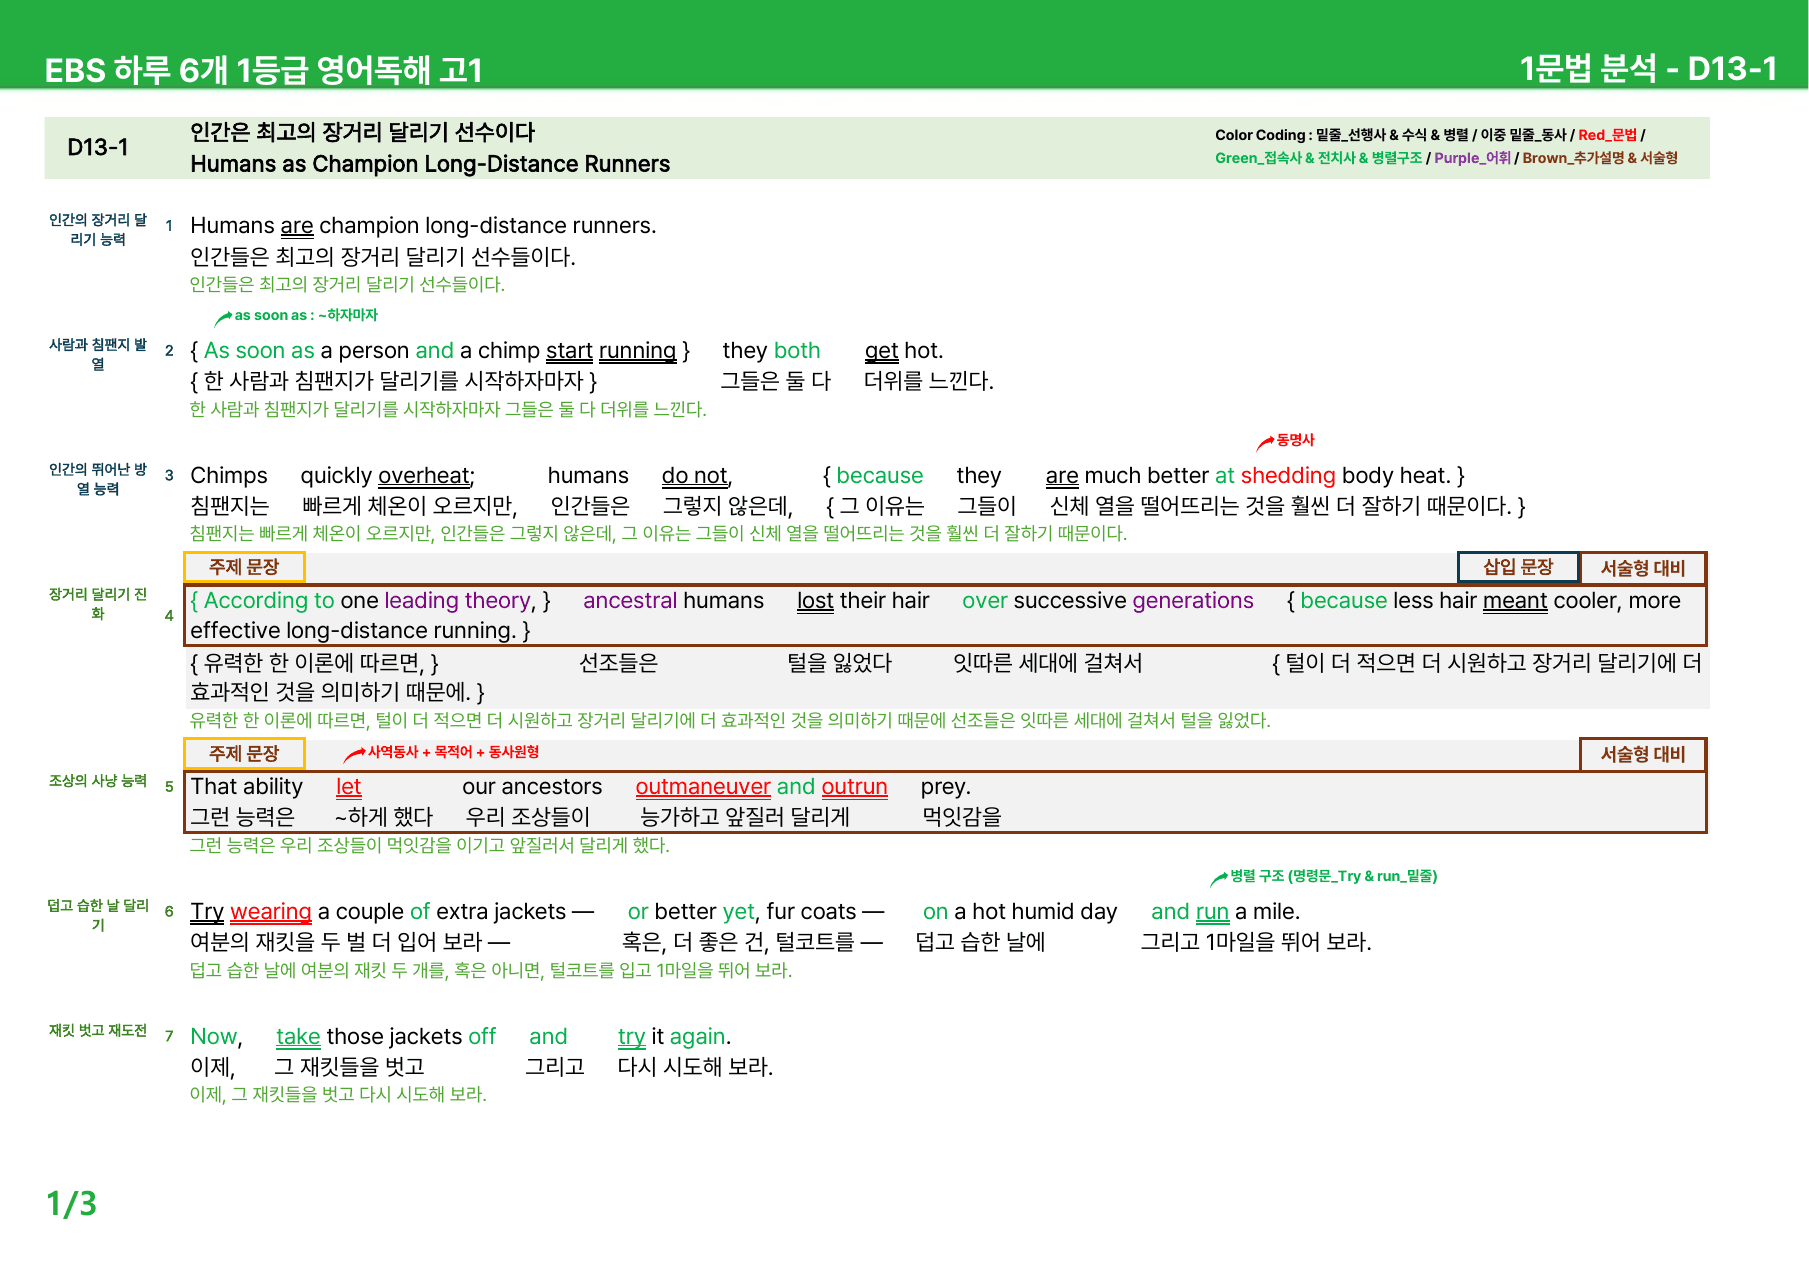1809x1279 pixels.
Task: Click the underlined 'do not' in sentence 3
Action: coord(695,476)
